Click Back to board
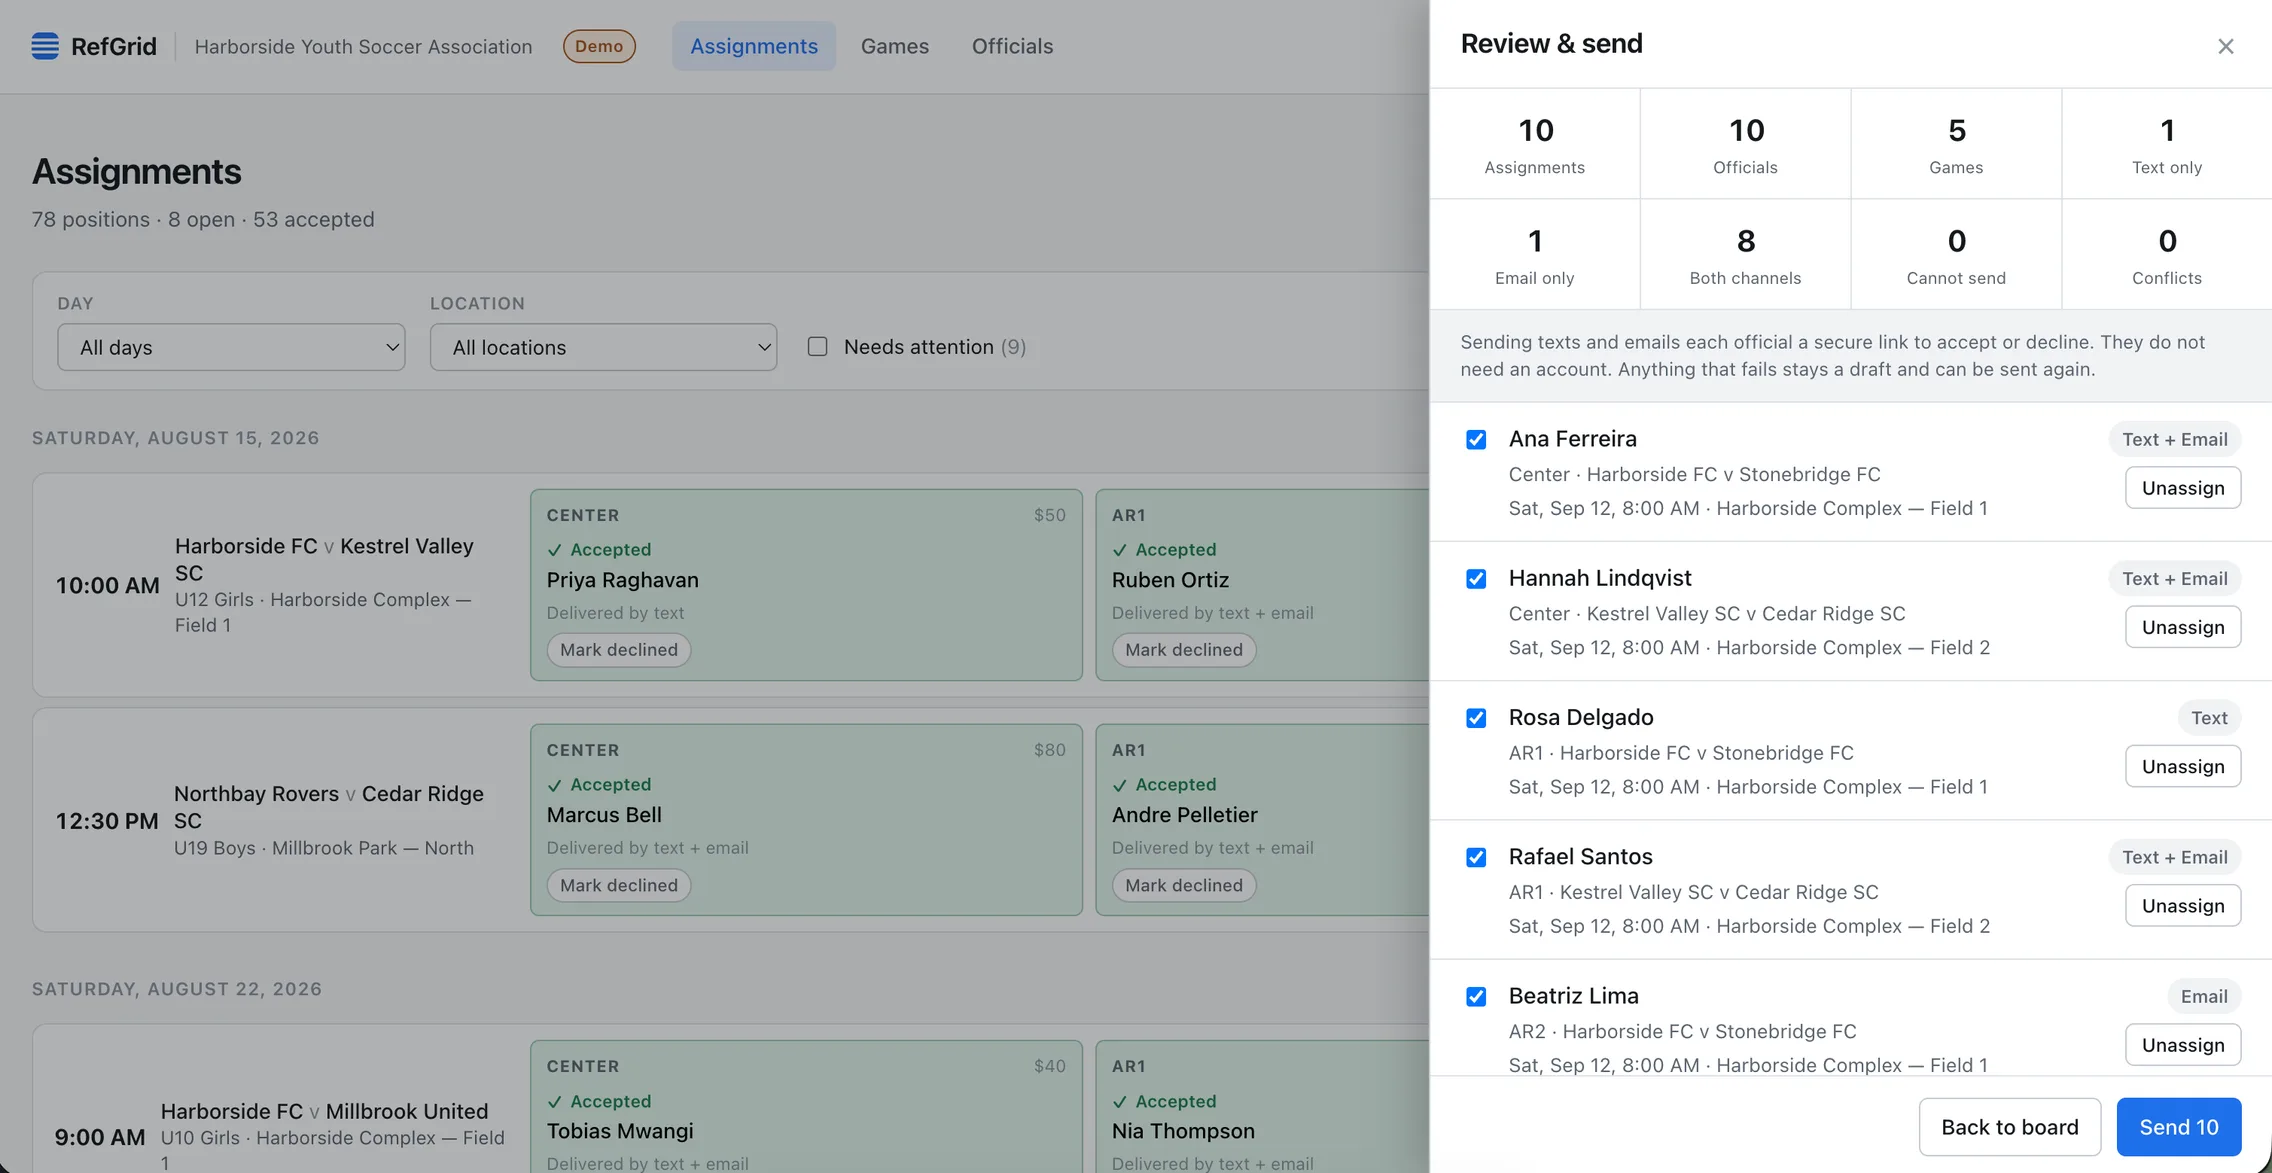 [2009, 1127]
